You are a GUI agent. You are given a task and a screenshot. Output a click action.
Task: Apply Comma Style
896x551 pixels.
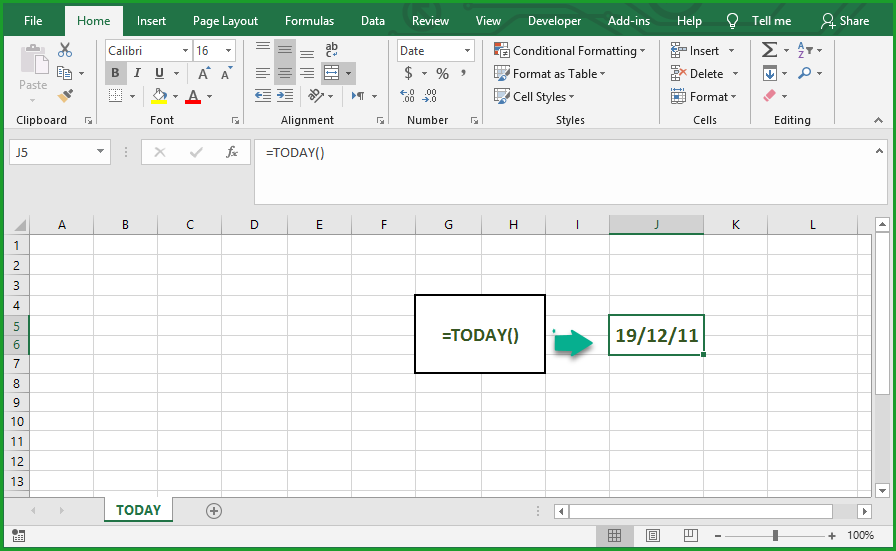pos(463,73)
